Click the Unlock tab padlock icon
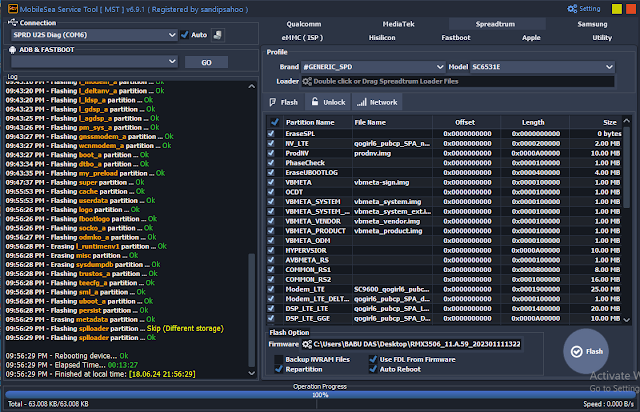640x412 pixels. point(315,102)
